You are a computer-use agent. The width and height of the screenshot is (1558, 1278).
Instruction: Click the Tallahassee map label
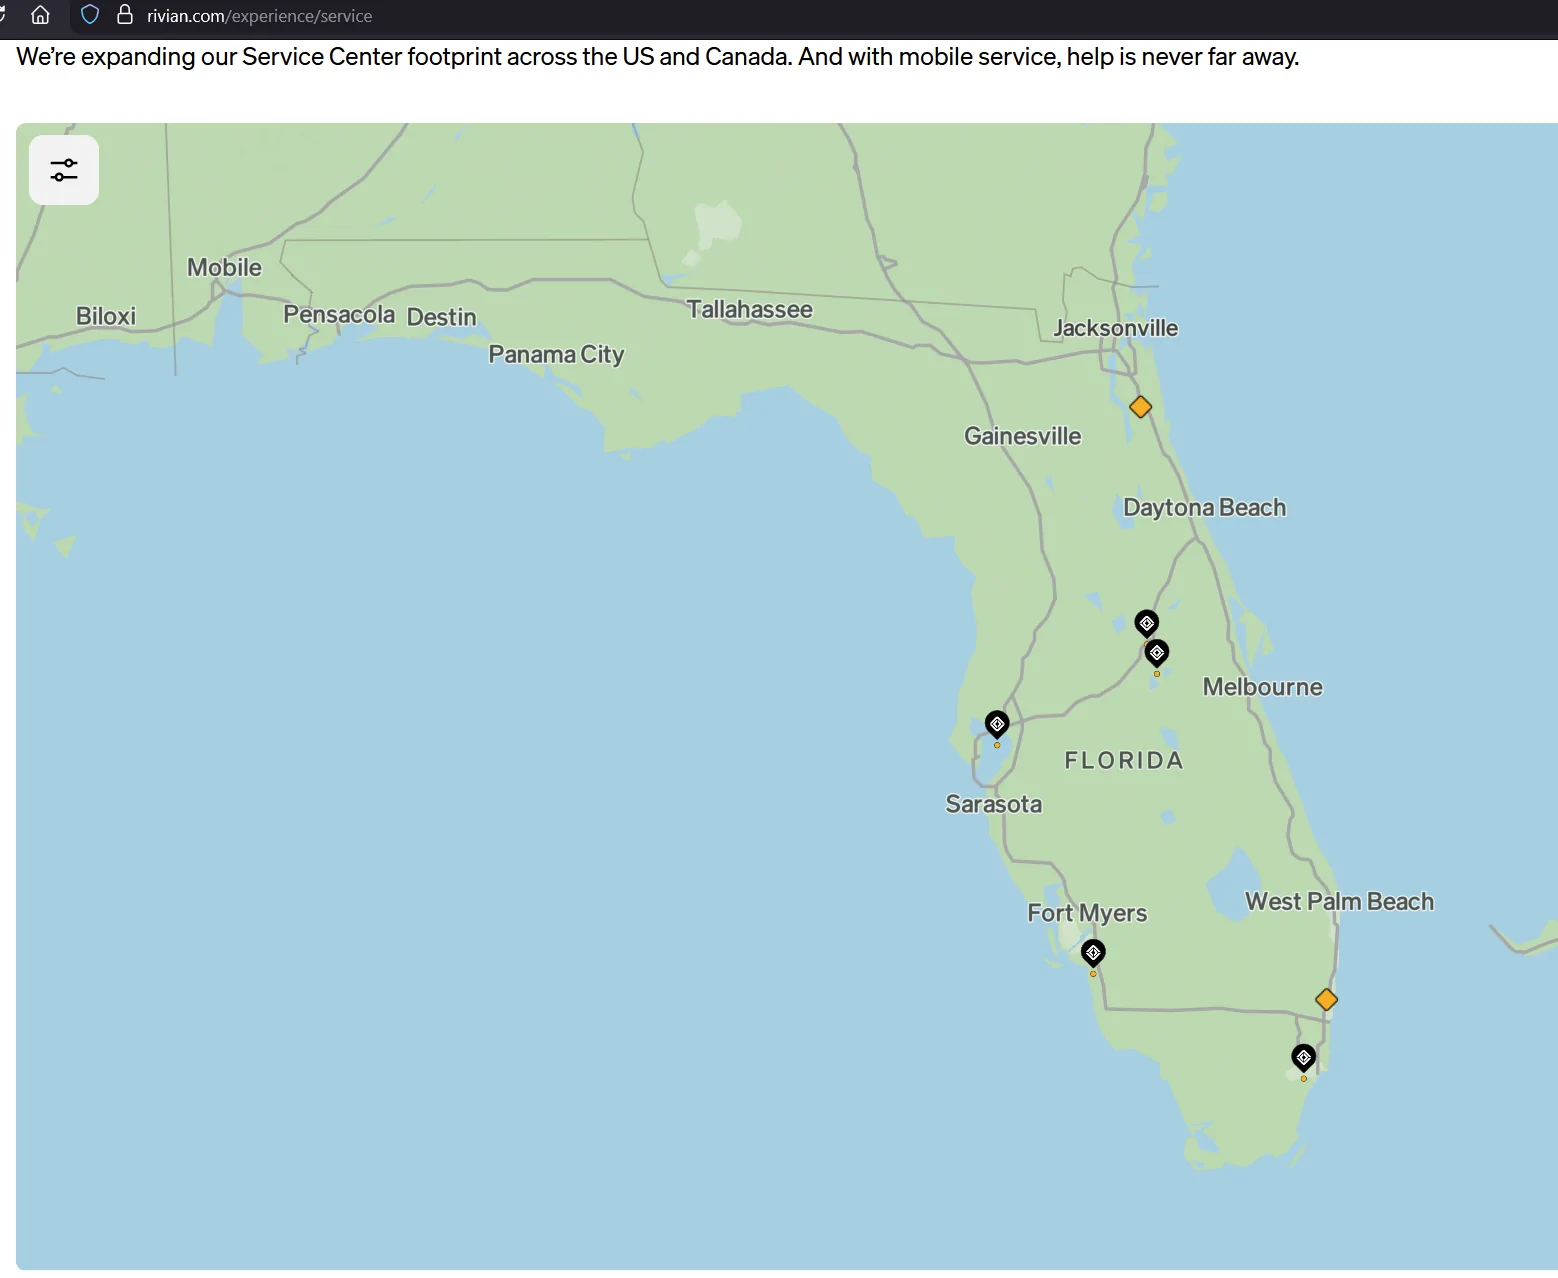[750, 310]
